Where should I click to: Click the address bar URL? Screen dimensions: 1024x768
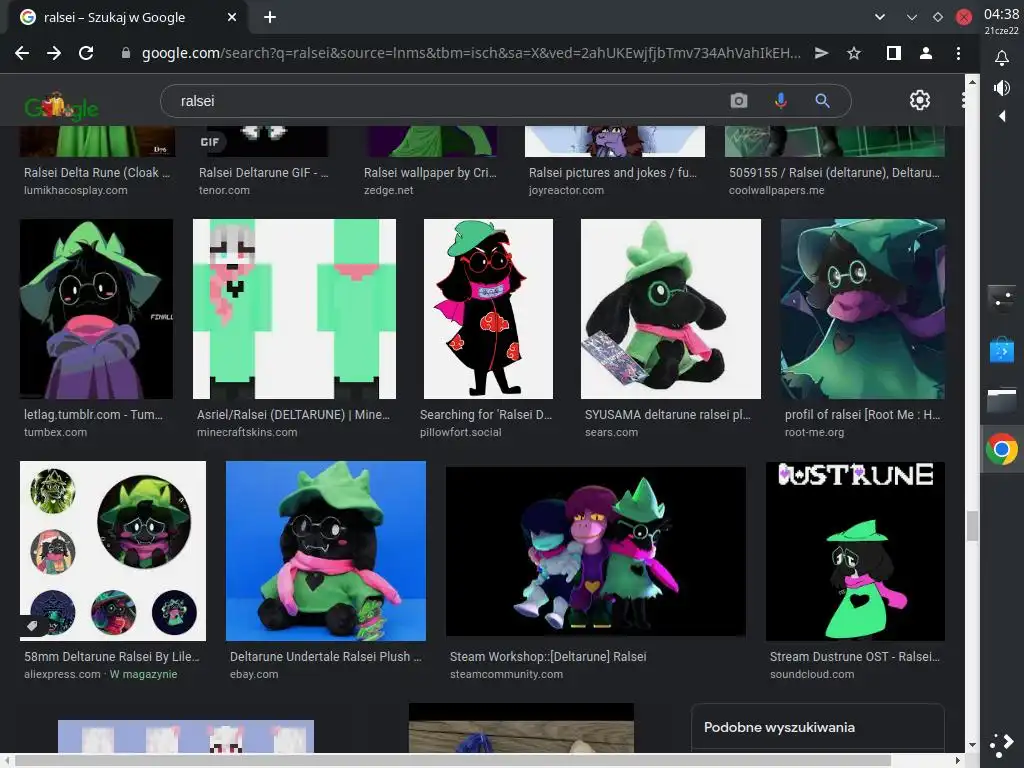[x=471, y=54]
